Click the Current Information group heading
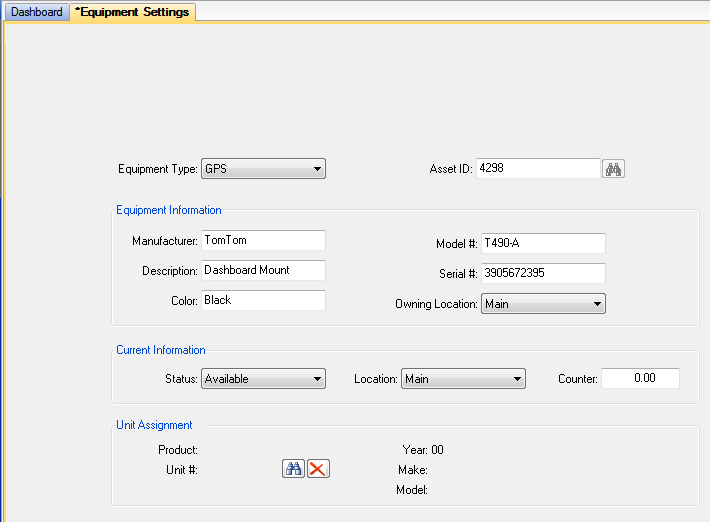The width and height of the screenshot is (710, 522). click(x=161, y=350)
